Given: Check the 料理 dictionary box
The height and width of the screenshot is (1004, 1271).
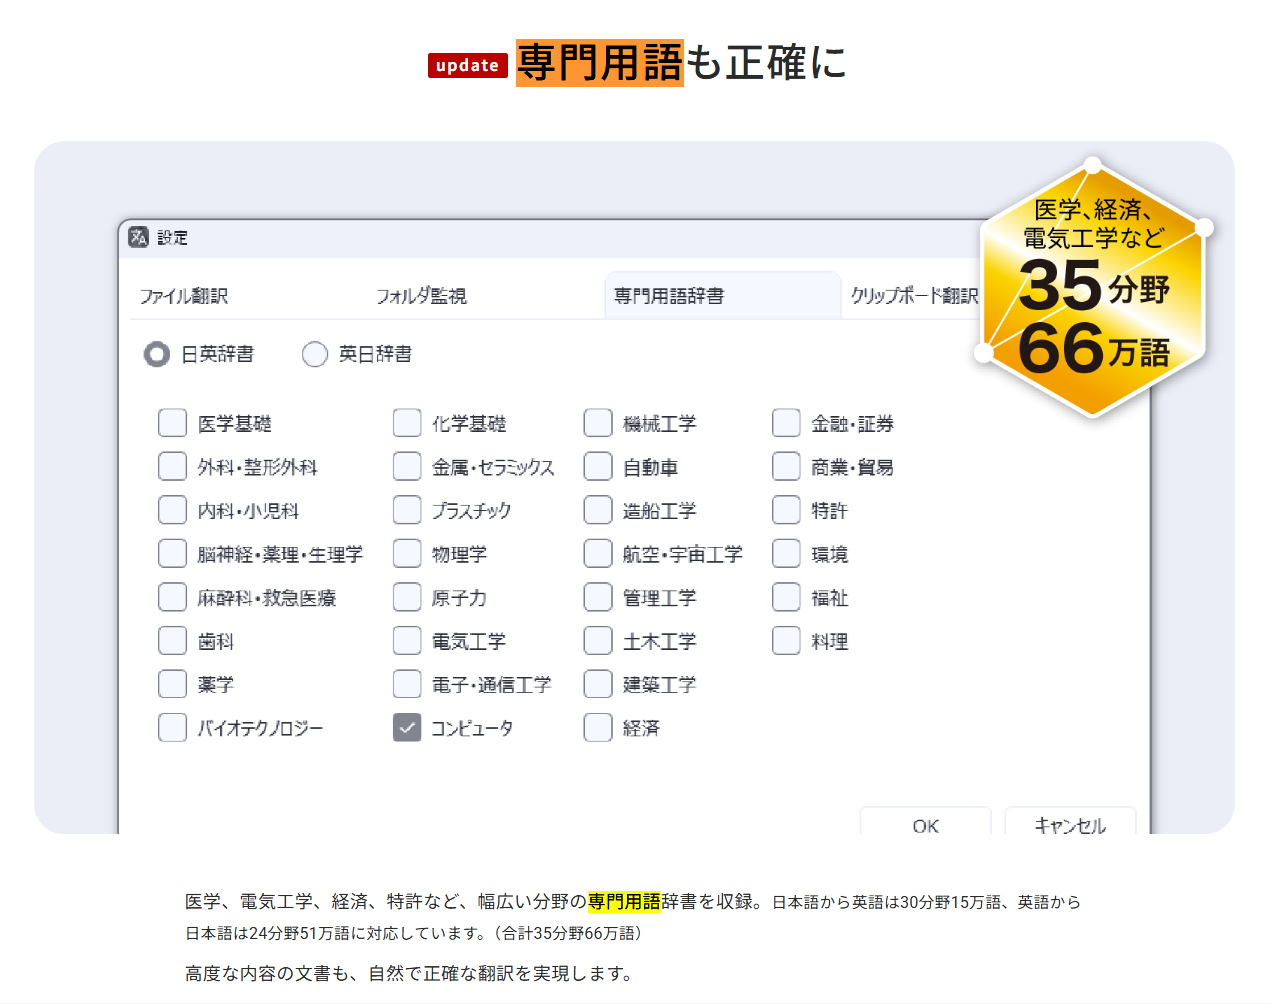Looking at the screenshot, I should click(x=786, y=641).
